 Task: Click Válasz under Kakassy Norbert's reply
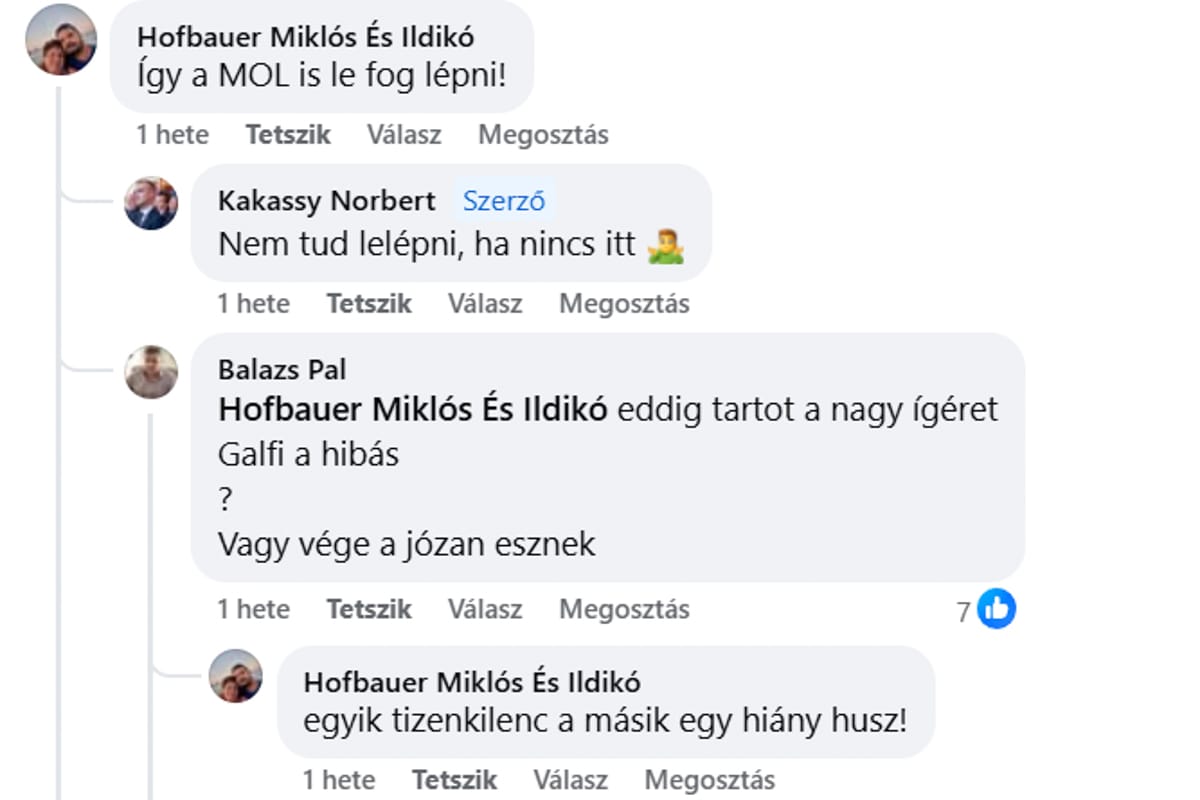pyautogui.click(x=485, y=304)
